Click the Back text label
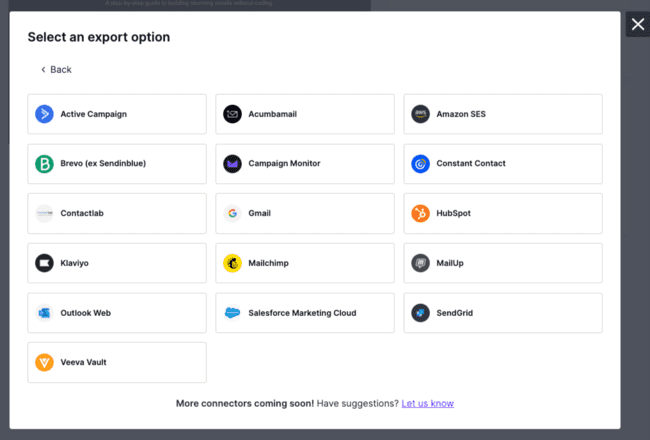Screen dimensions: 650x440 tap(61, 70)
